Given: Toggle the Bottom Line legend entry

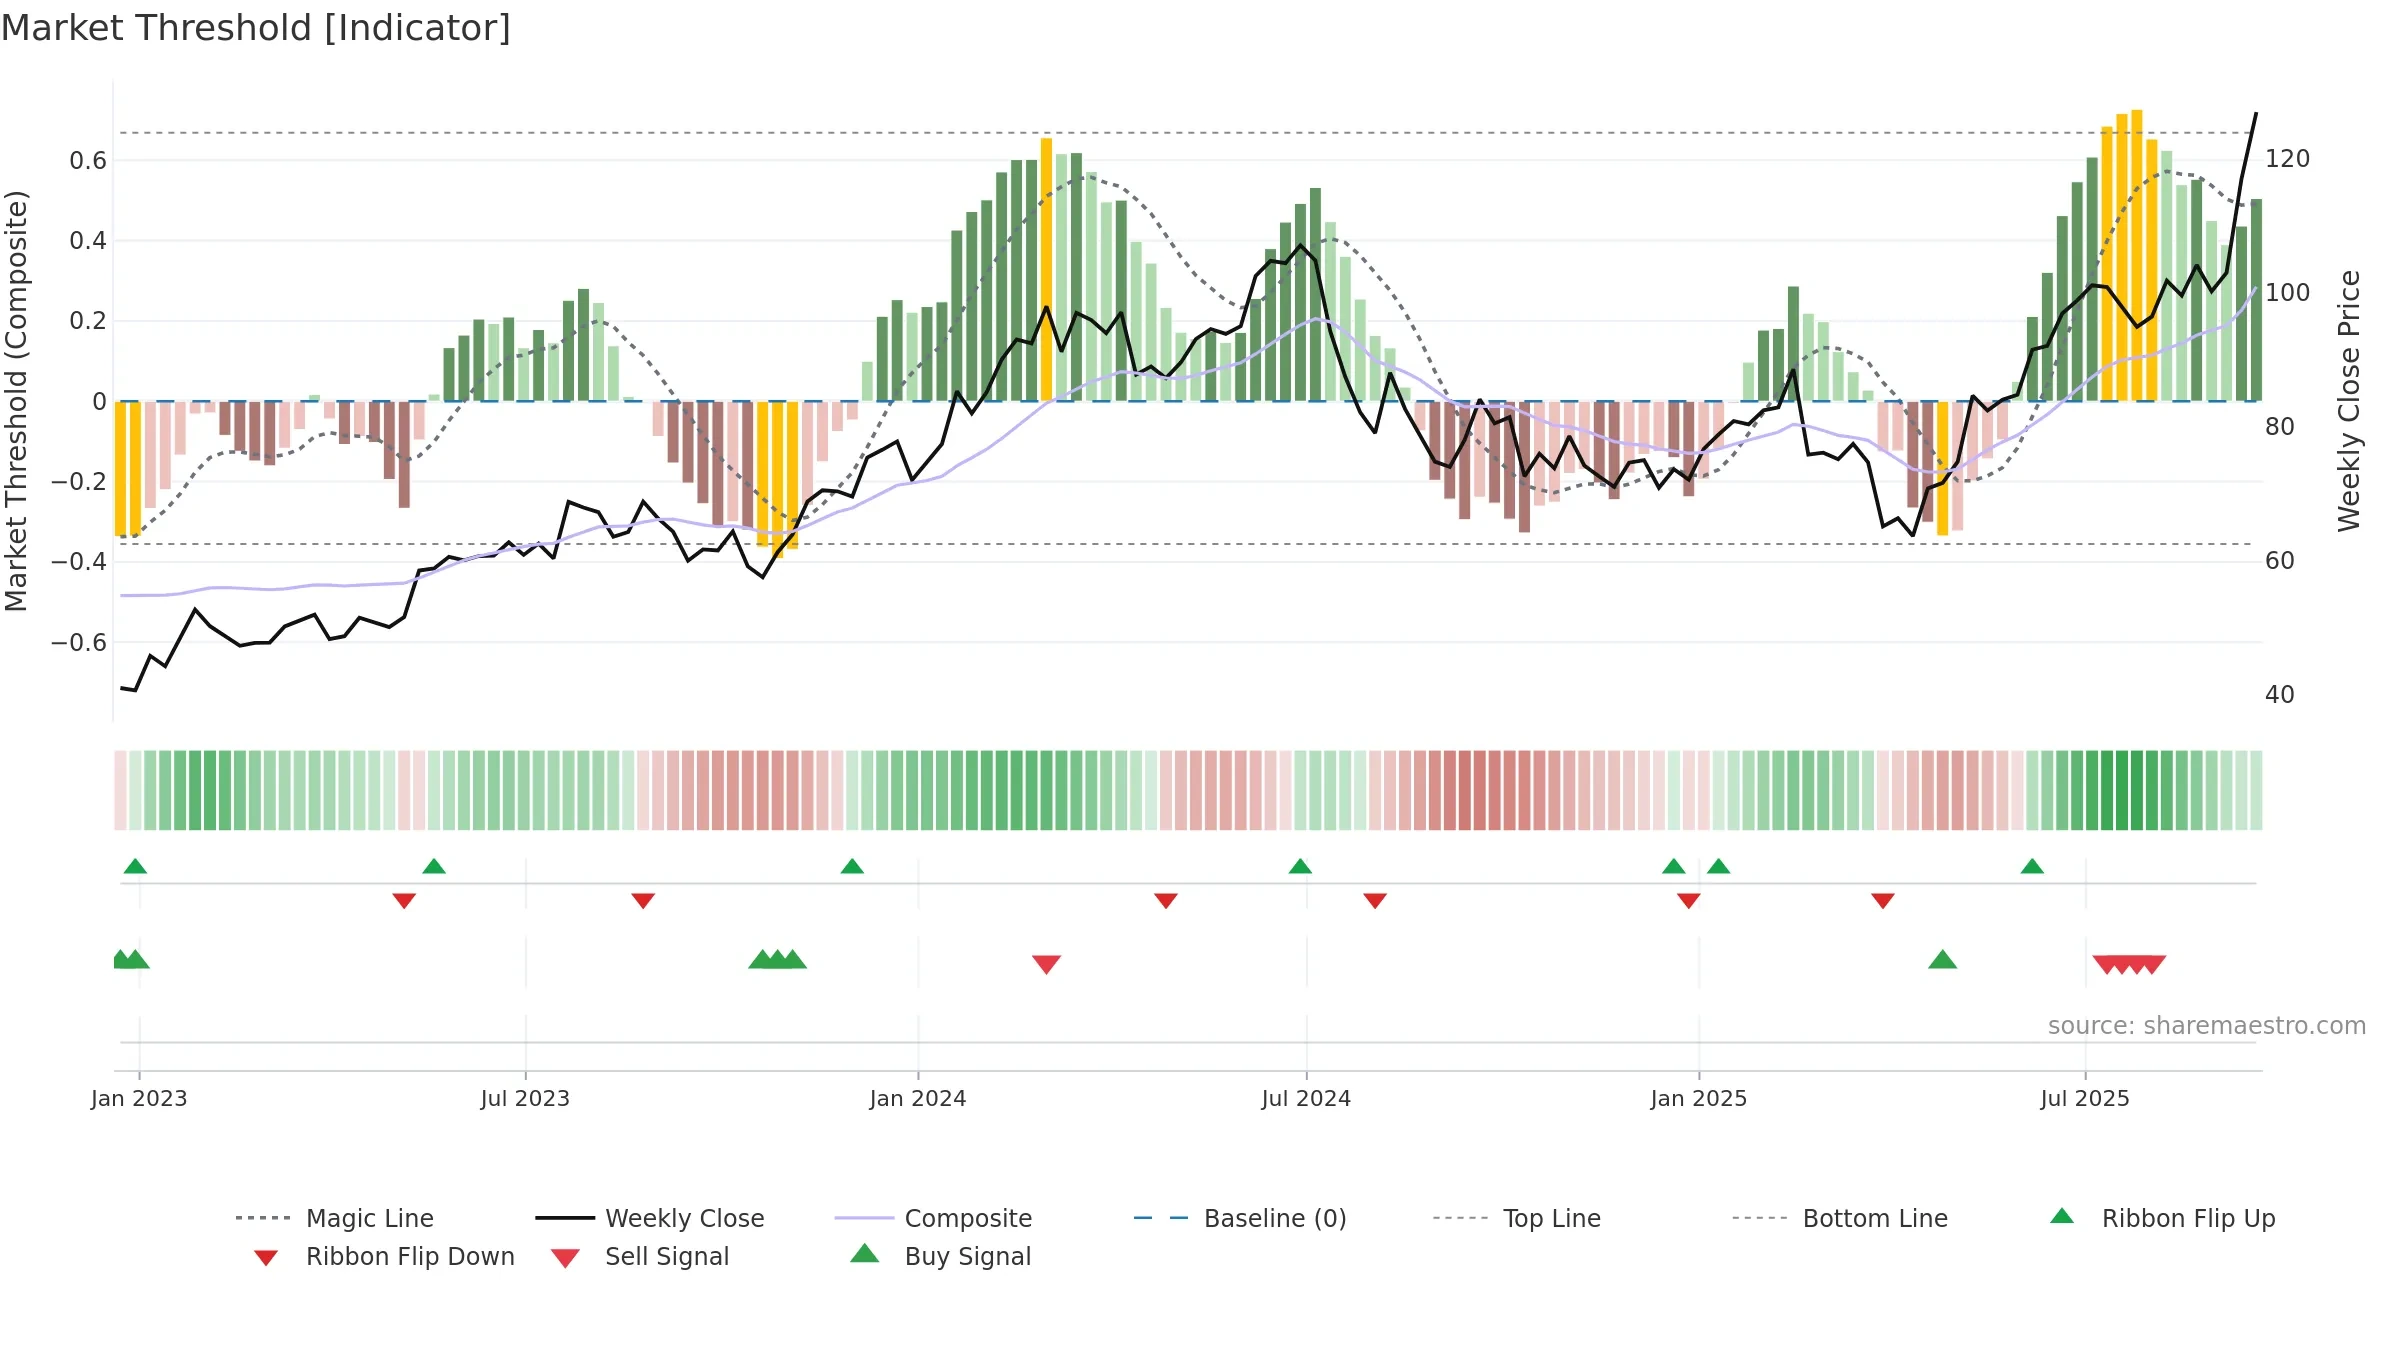Looking at the screenshot, I should (x=1840, y=1218).
